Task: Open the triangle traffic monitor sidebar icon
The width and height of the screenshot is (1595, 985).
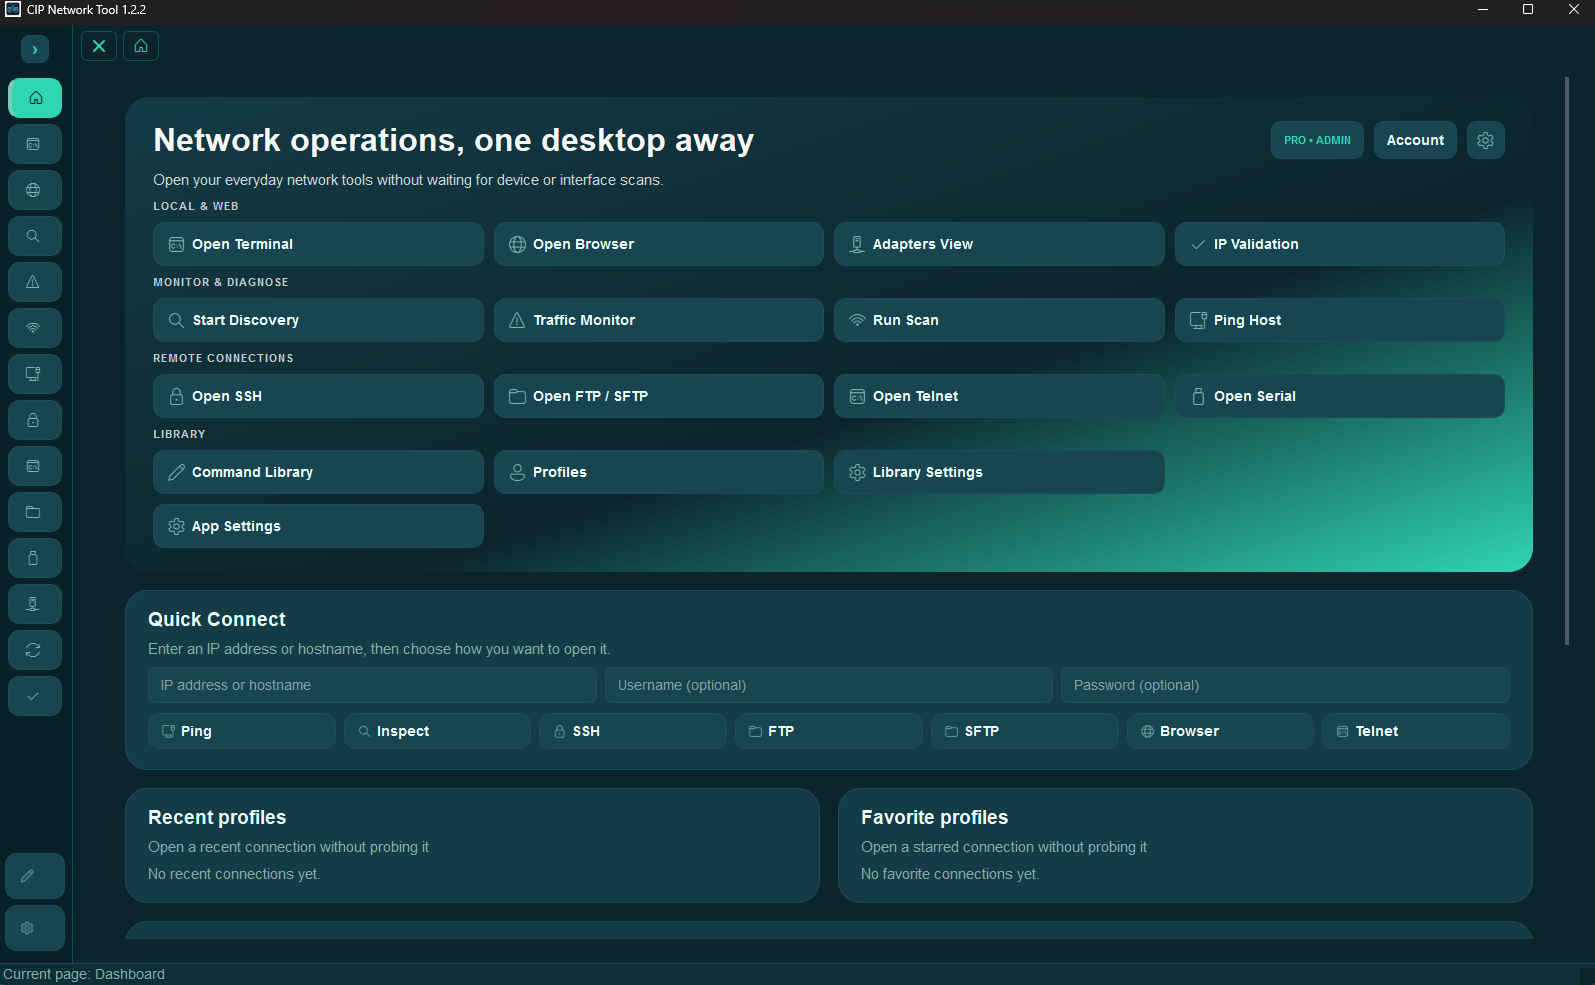Action: coord(35,282)
